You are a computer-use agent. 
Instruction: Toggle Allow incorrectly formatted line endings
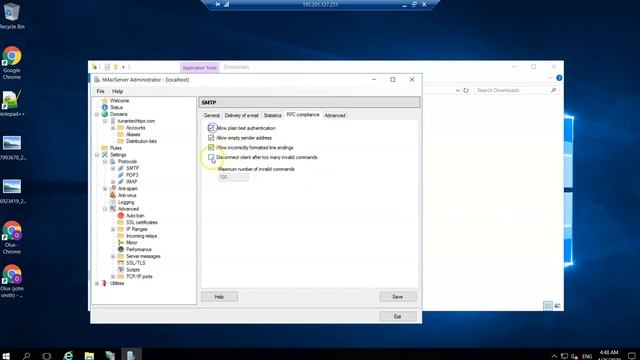[211, 147]
